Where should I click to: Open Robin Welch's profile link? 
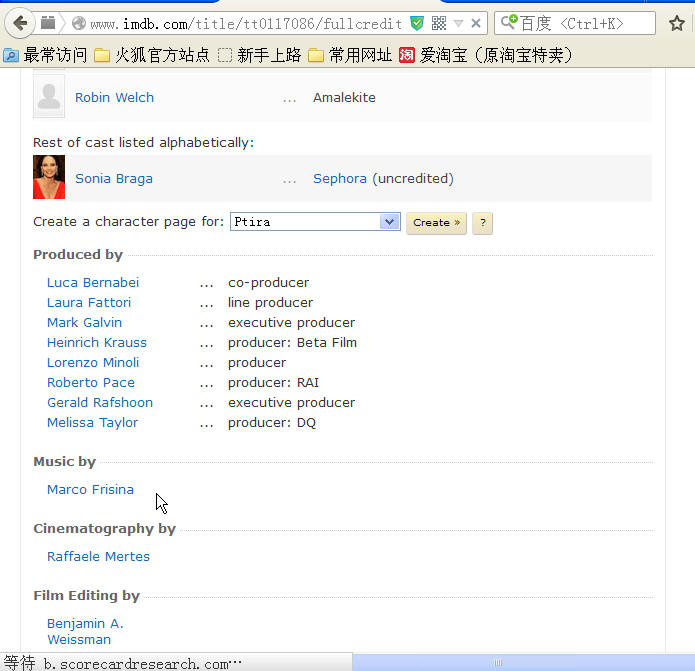click(114, 98)
